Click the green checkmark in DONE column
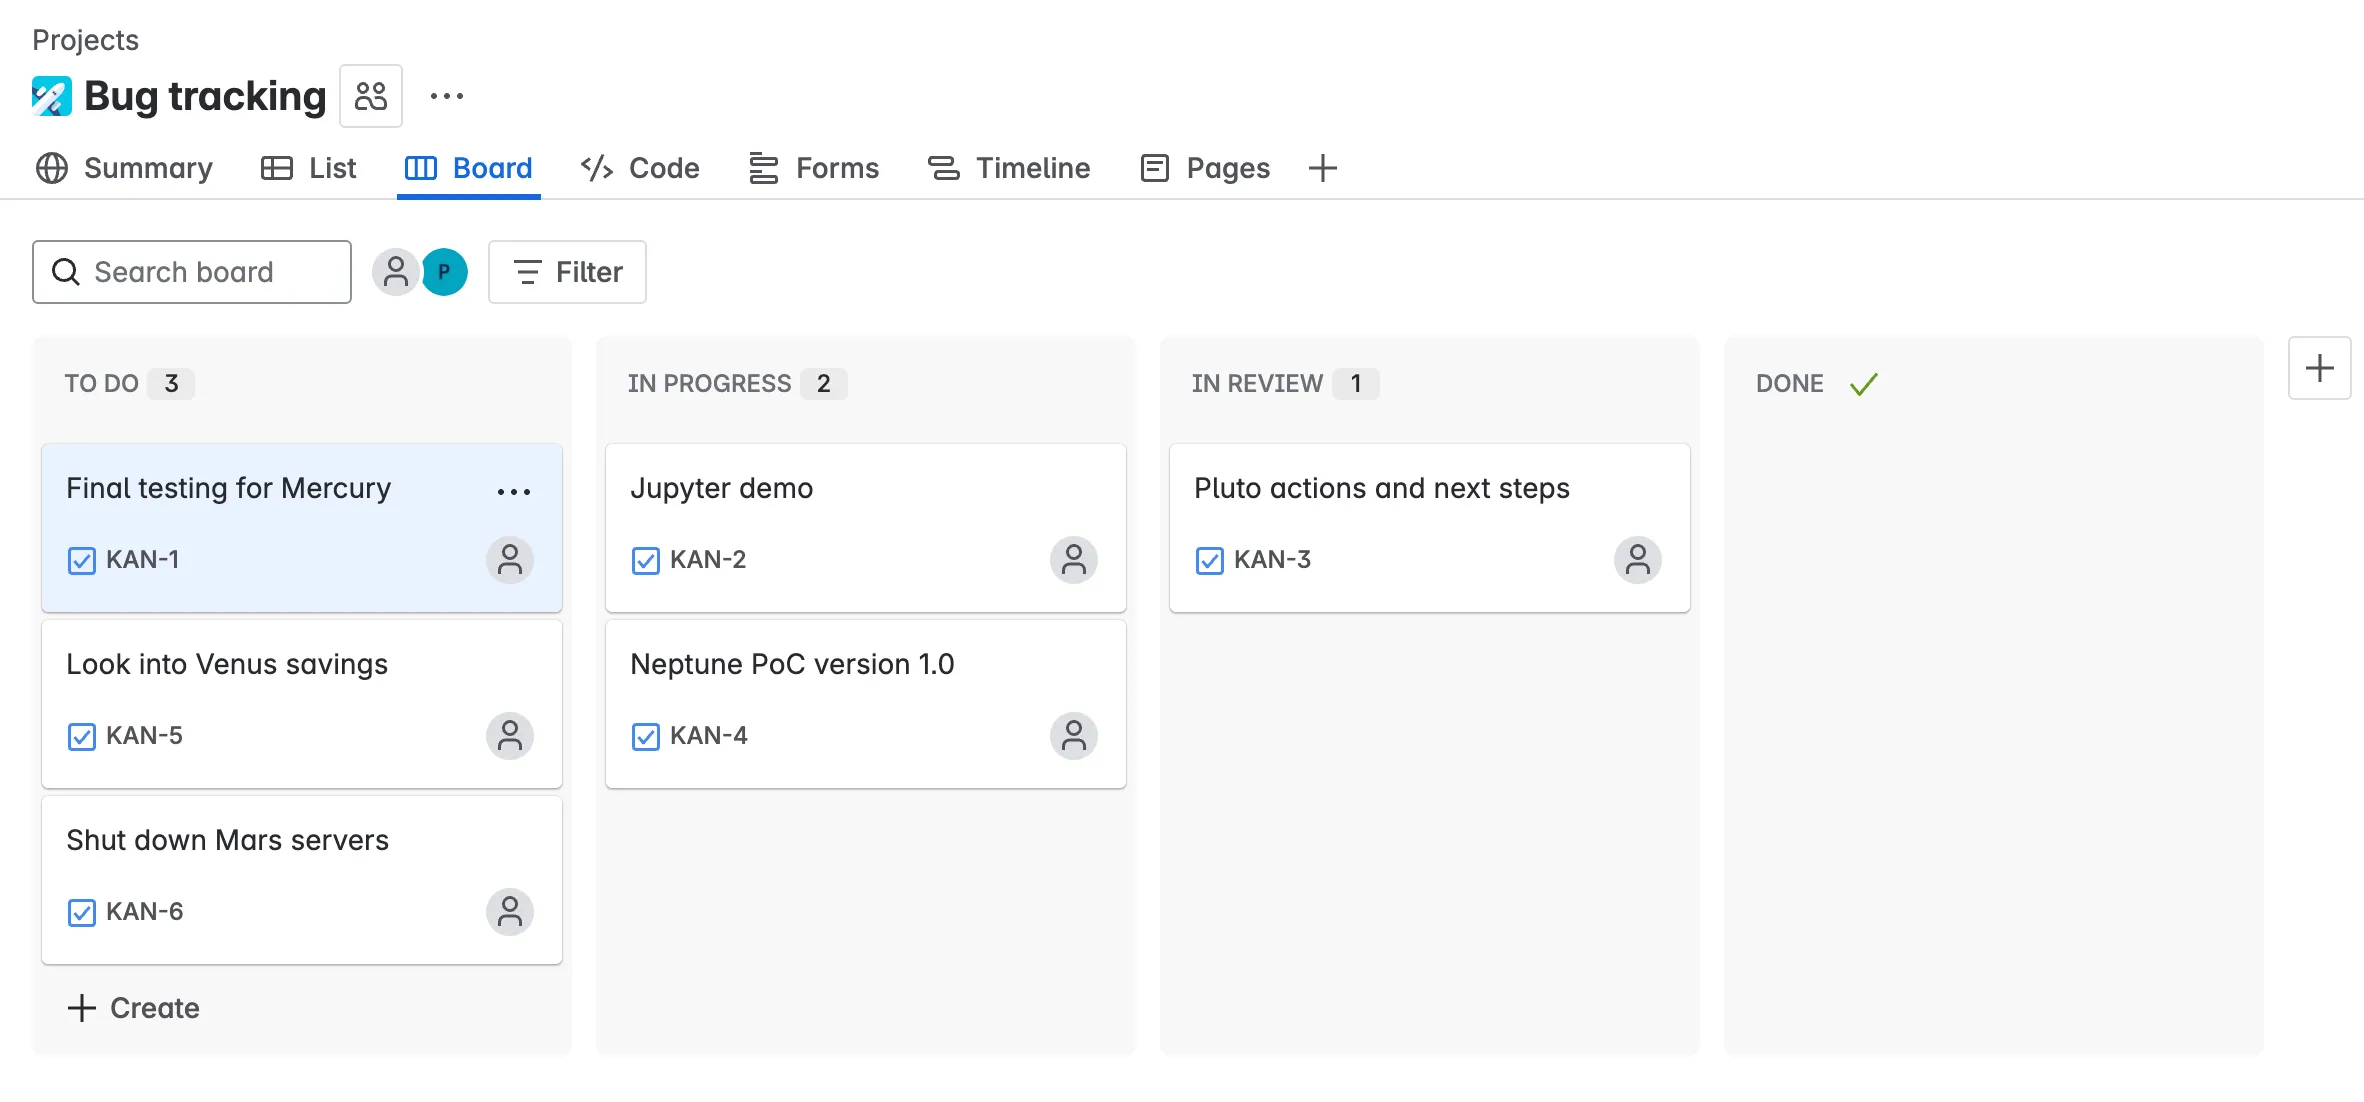The image size is (2364, 1102). 1864,384
